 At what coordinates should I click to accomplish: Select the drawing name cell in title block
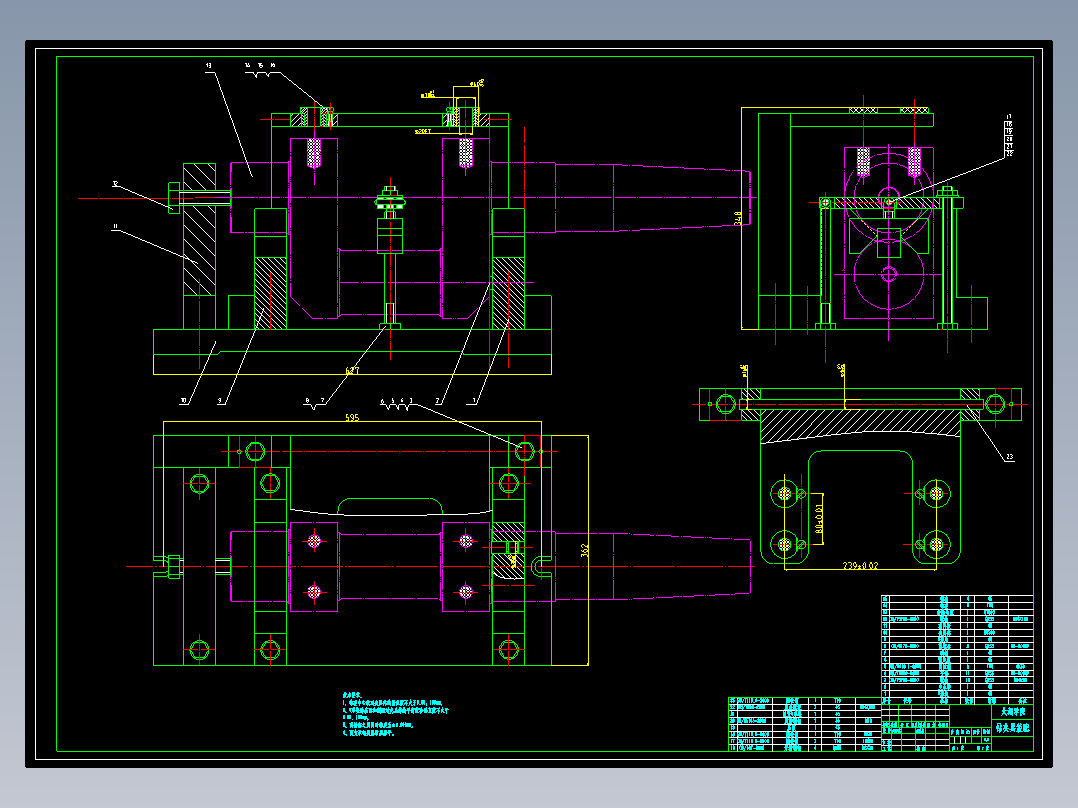click(x=1013, y=728)
